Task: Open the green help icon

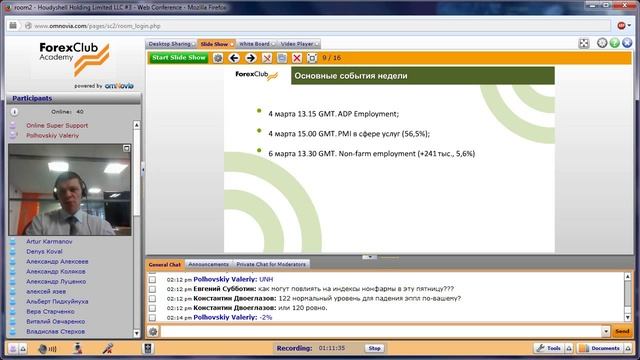Action: click(x=614, y=43)
